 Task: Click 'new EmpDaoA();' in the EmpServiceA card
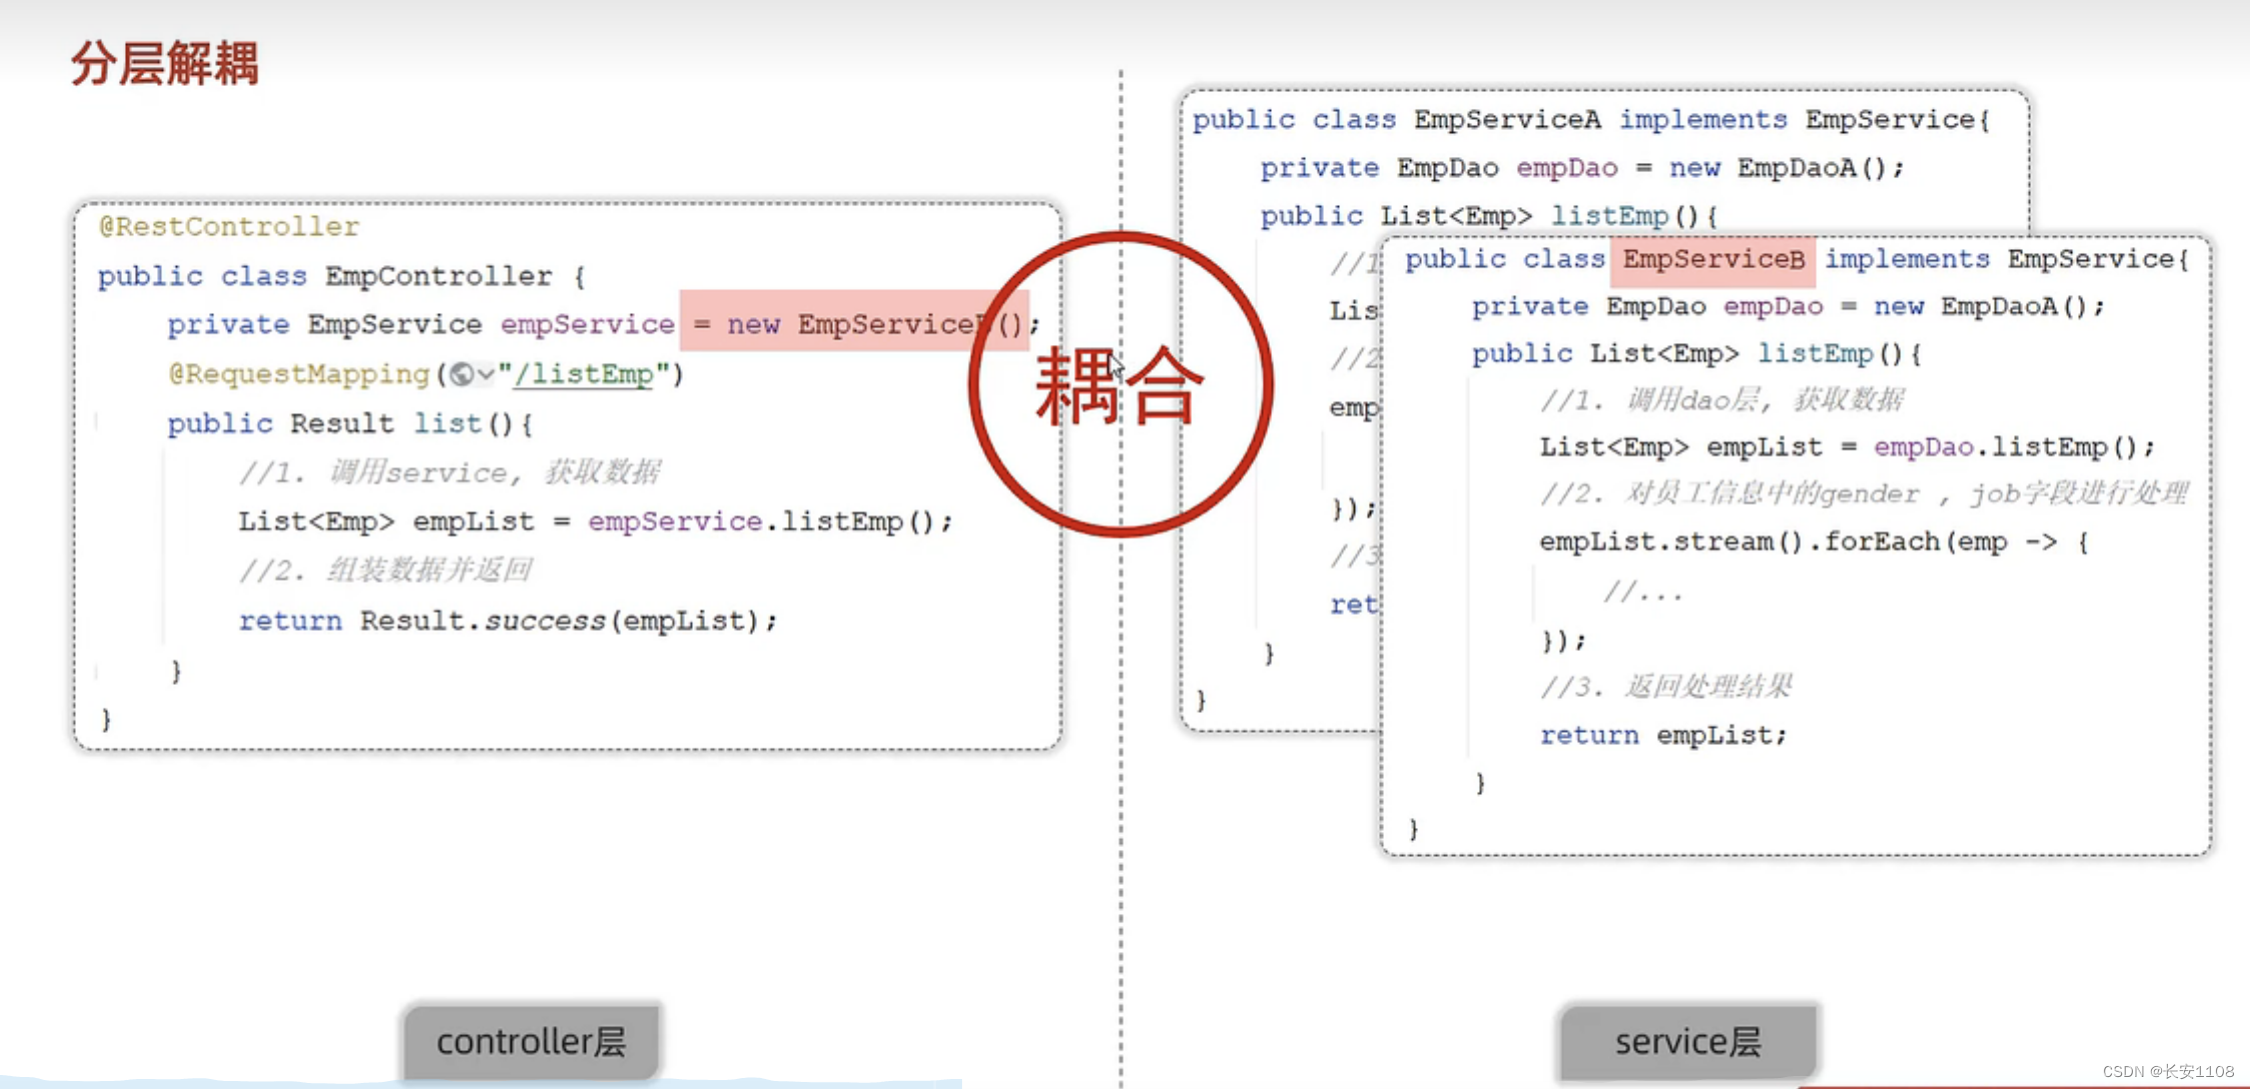1786,168
